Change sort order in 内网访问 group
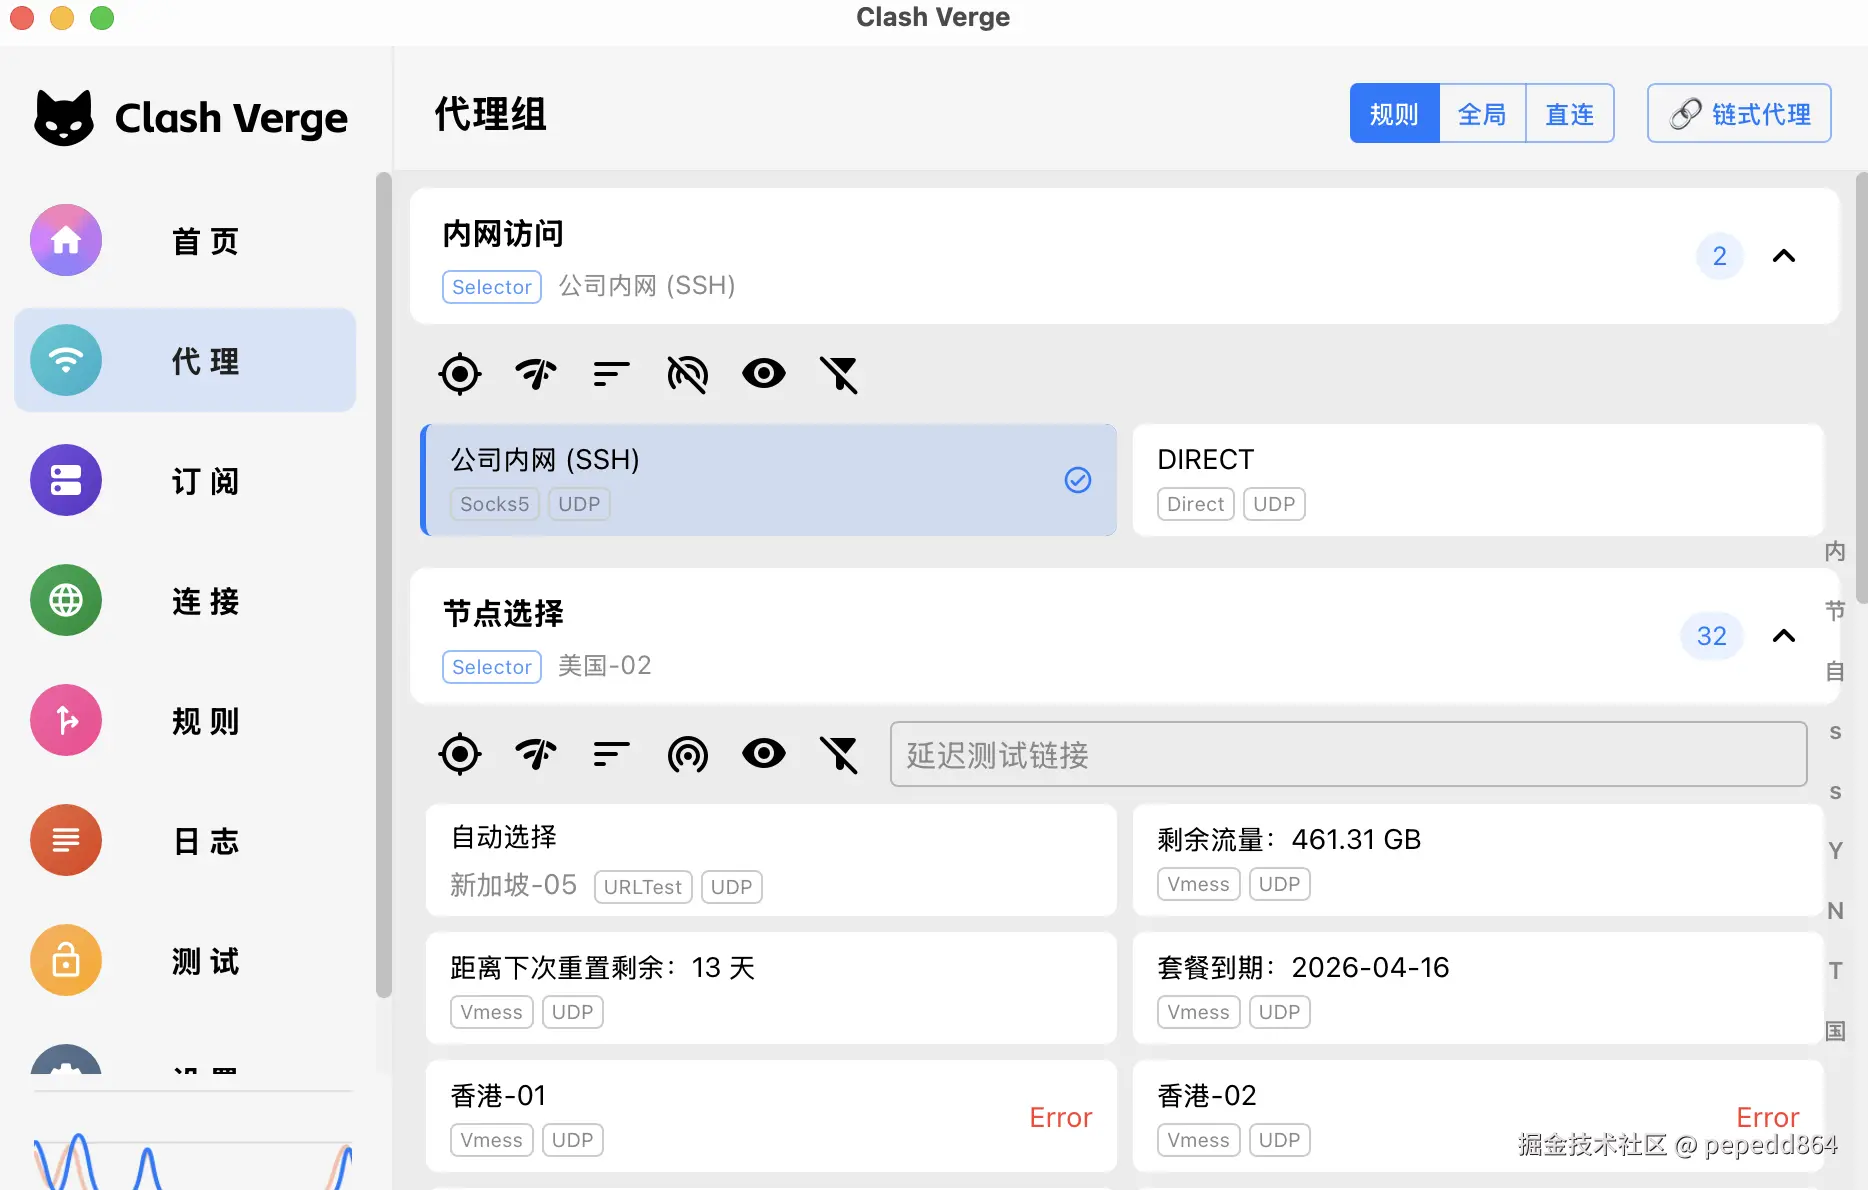 click(x=611, y=374)
